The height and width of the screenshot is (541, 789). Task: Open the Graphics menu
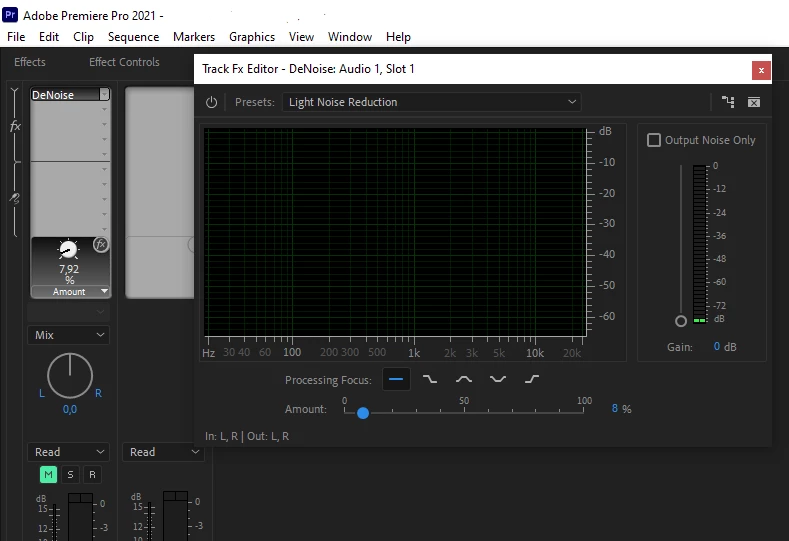click(x=252, y=37)
